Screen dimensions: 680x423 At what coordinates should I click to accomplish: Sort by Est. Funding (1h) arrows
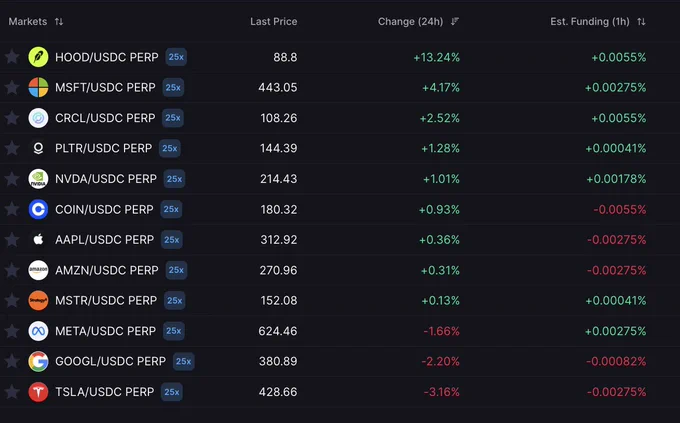[641, 21]
